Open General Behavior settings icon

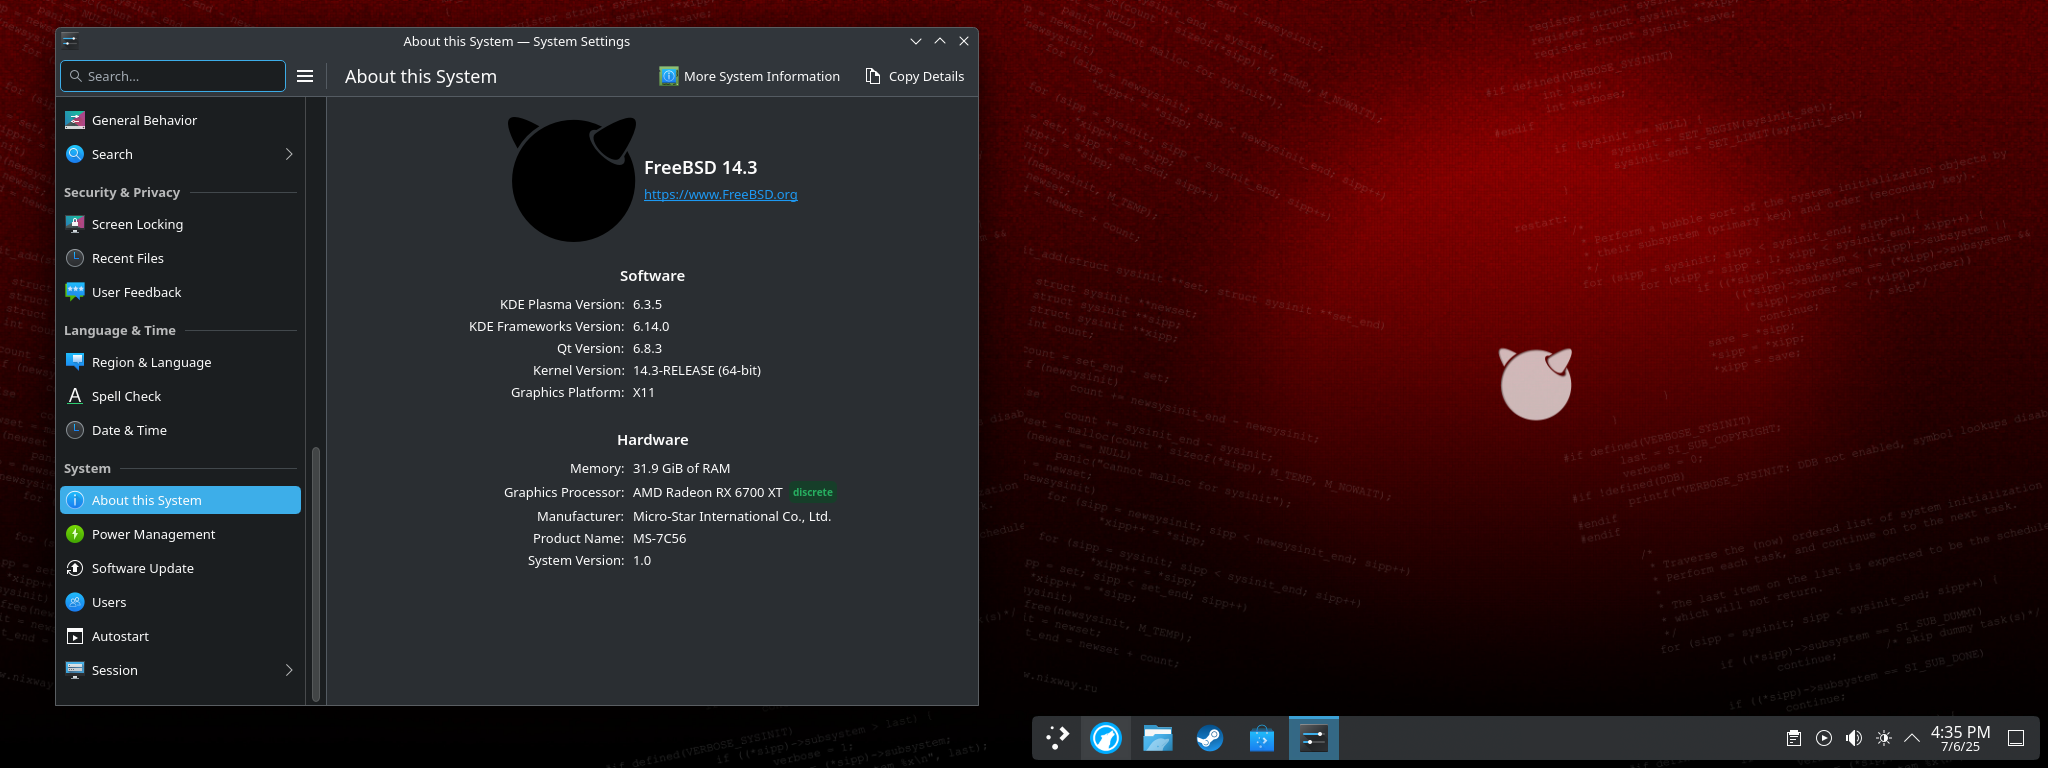[x=75, y=120]
